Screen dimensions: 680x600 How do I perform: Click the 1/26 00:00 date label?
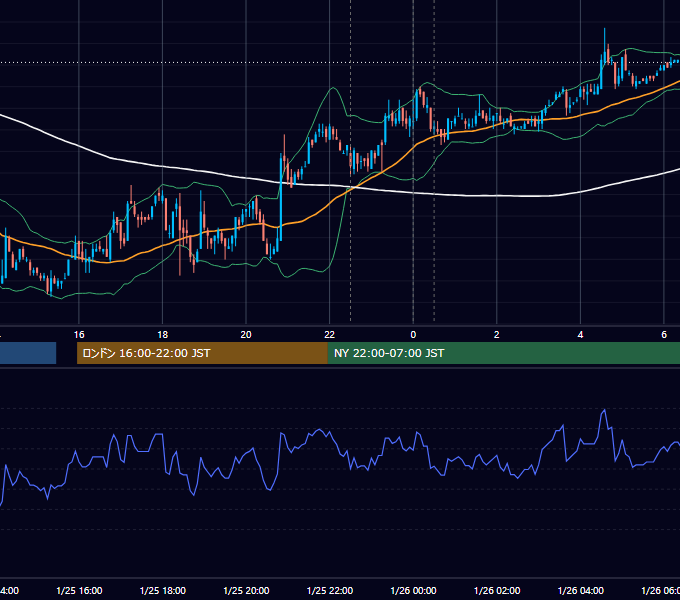pyautogui.click(x=413, y=590)
